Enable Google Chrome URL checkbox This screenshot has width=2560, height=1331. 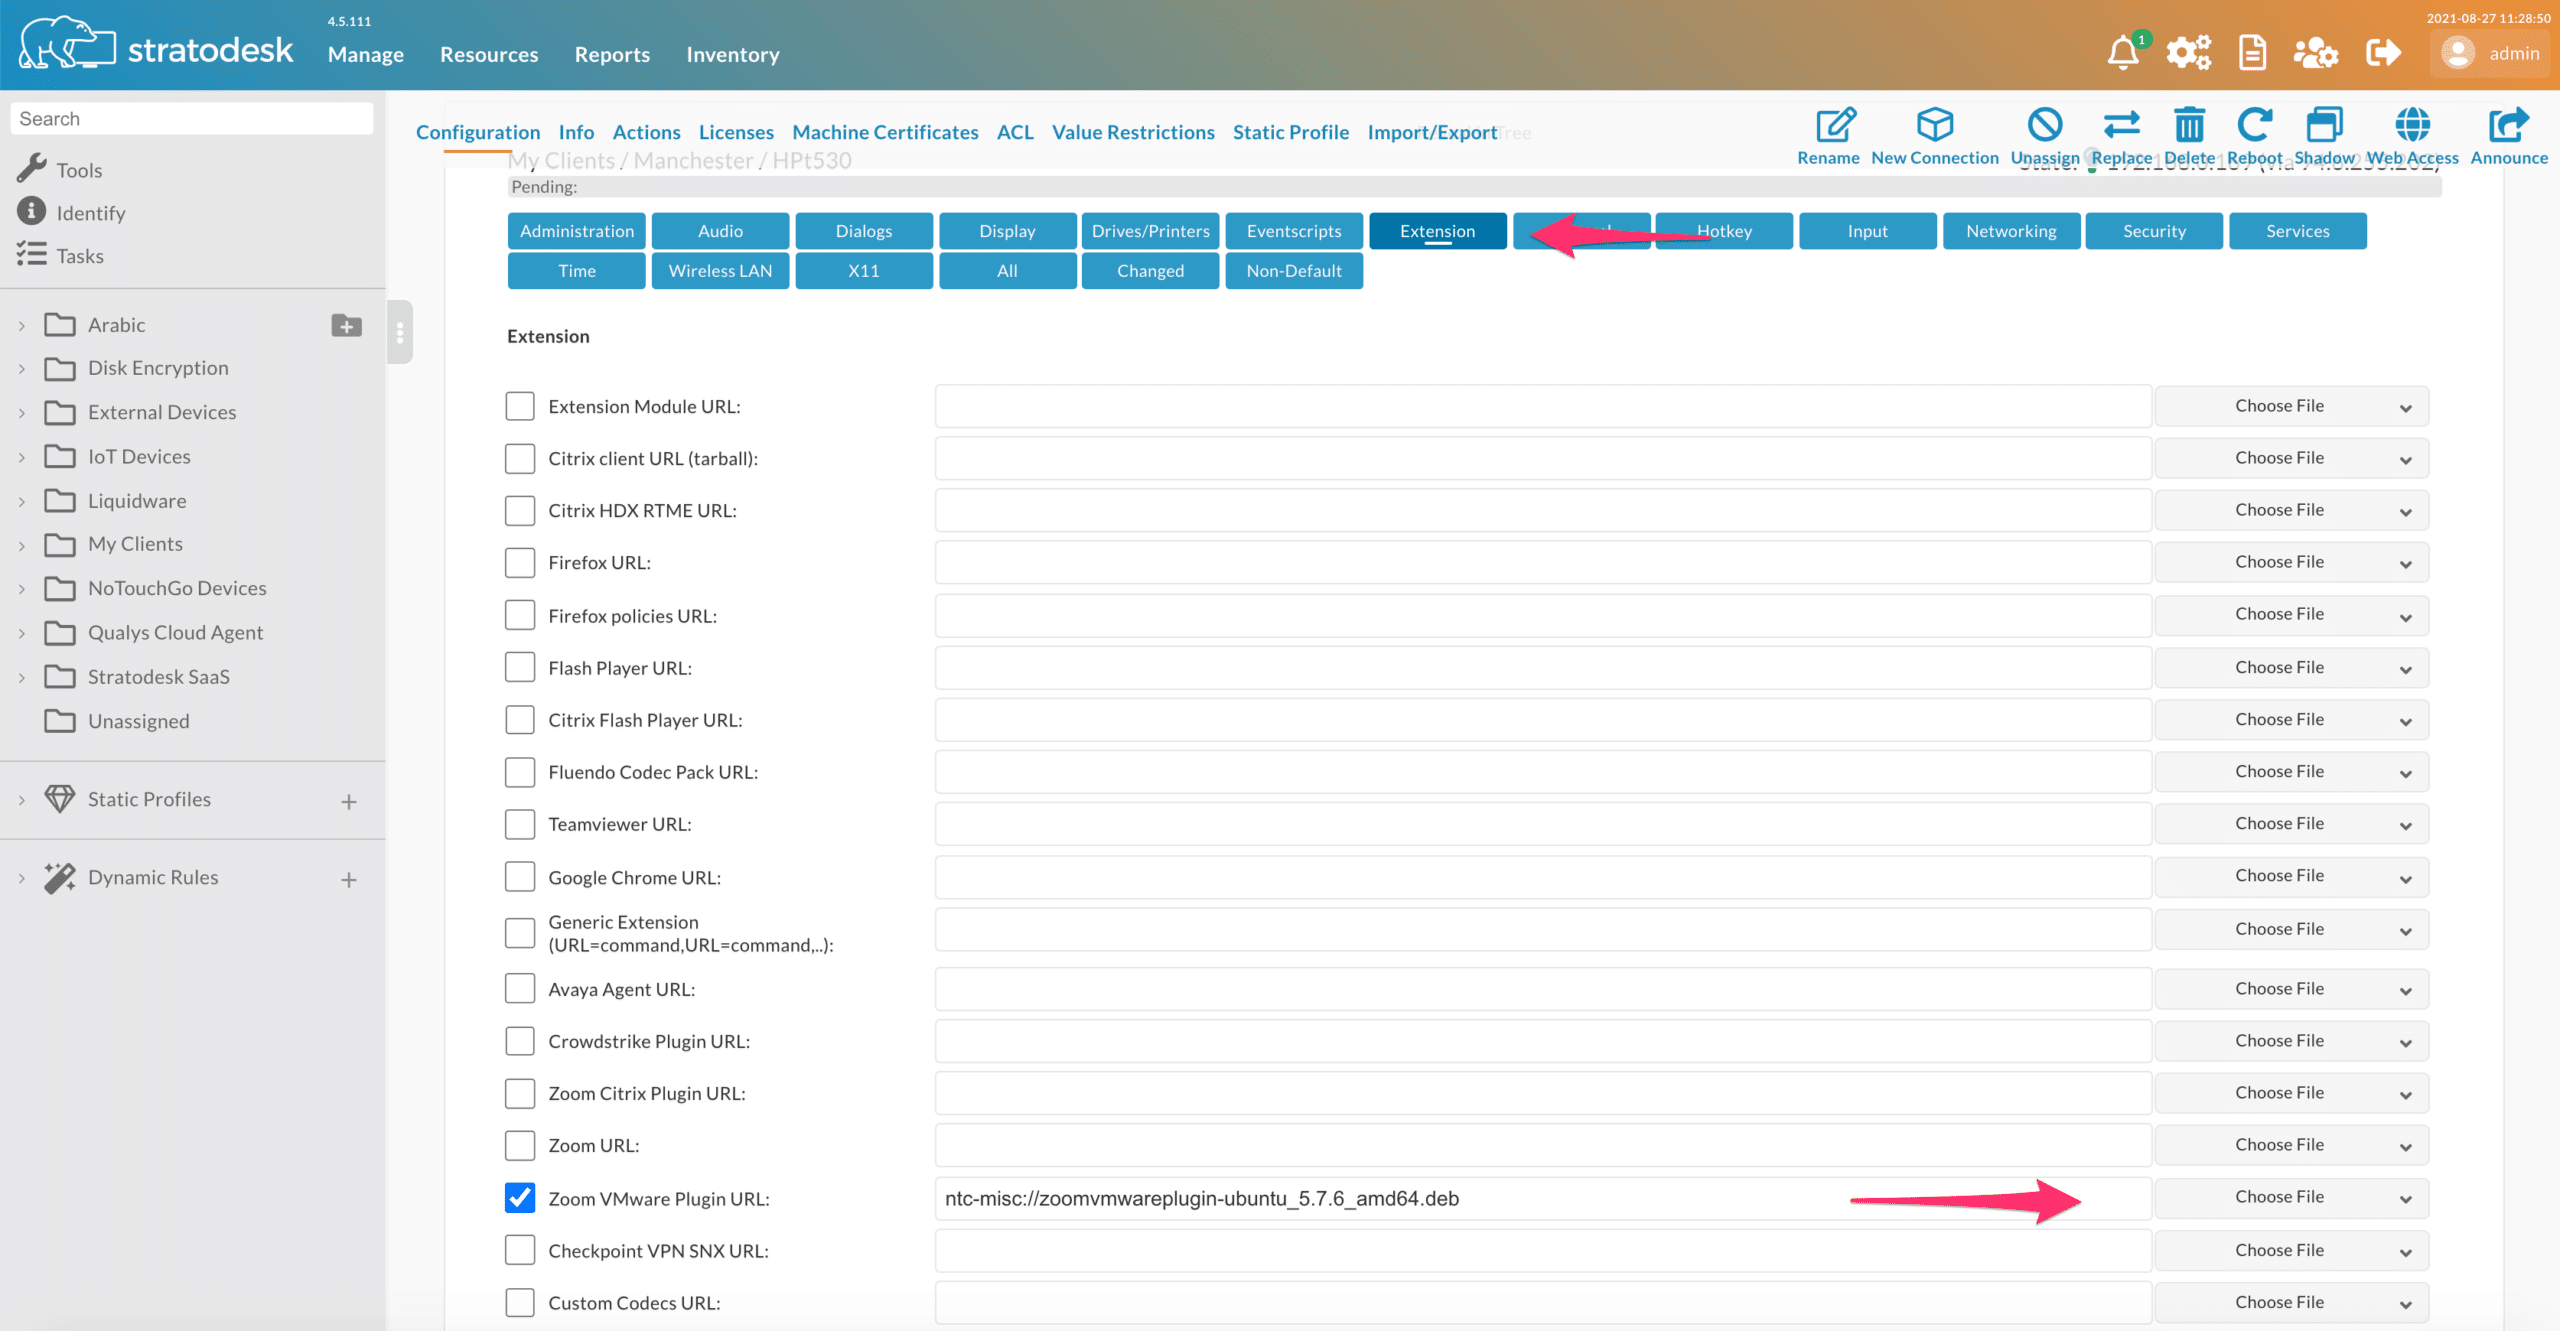pyautogui.click(x=519, y=876)
